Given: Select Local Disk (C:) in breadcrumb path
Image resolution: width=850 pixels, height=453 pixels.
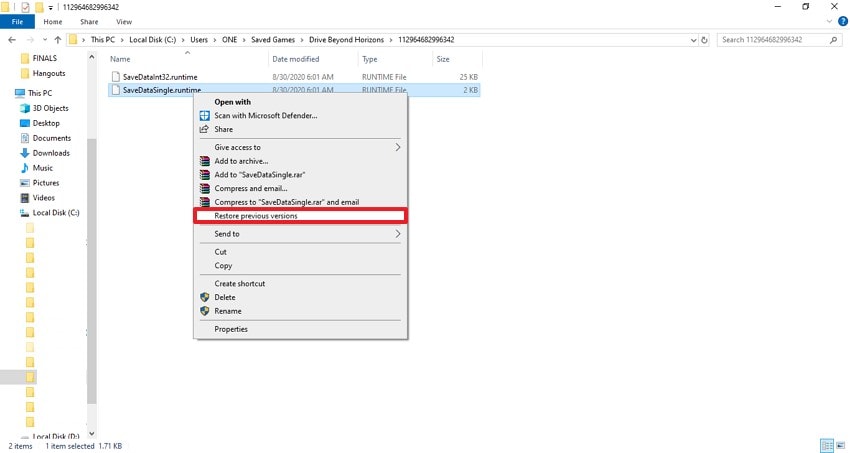Looking at the screenshot, I should coord(152,40).
